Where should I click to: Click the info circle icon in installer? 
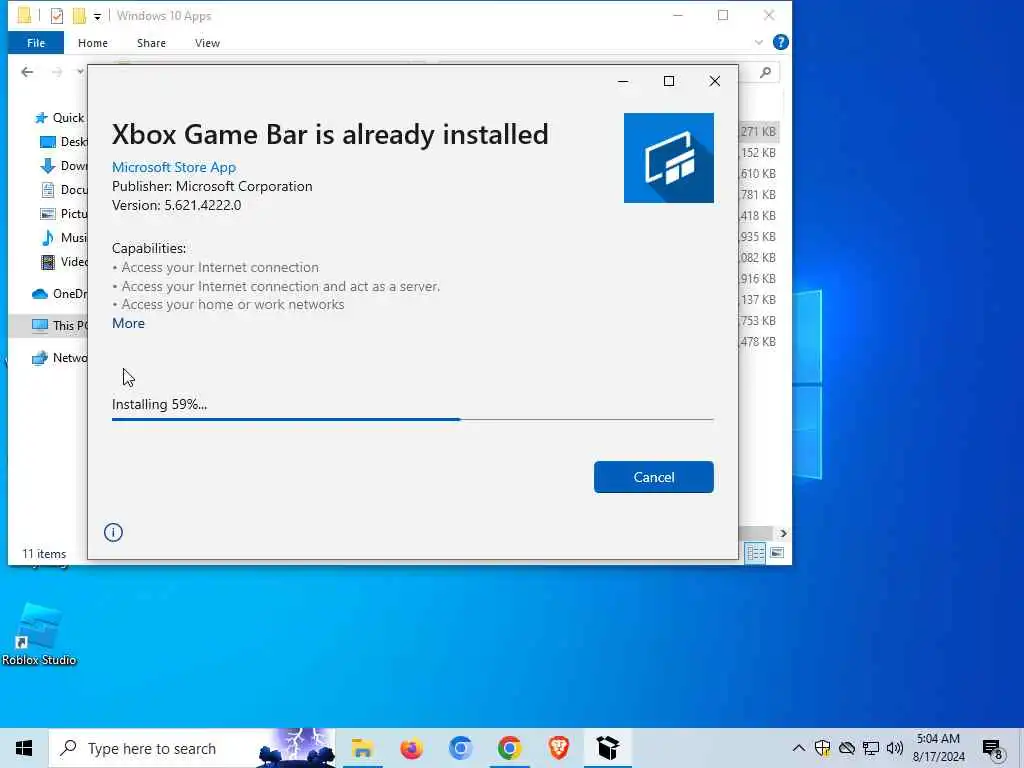(x=113, y=532)
